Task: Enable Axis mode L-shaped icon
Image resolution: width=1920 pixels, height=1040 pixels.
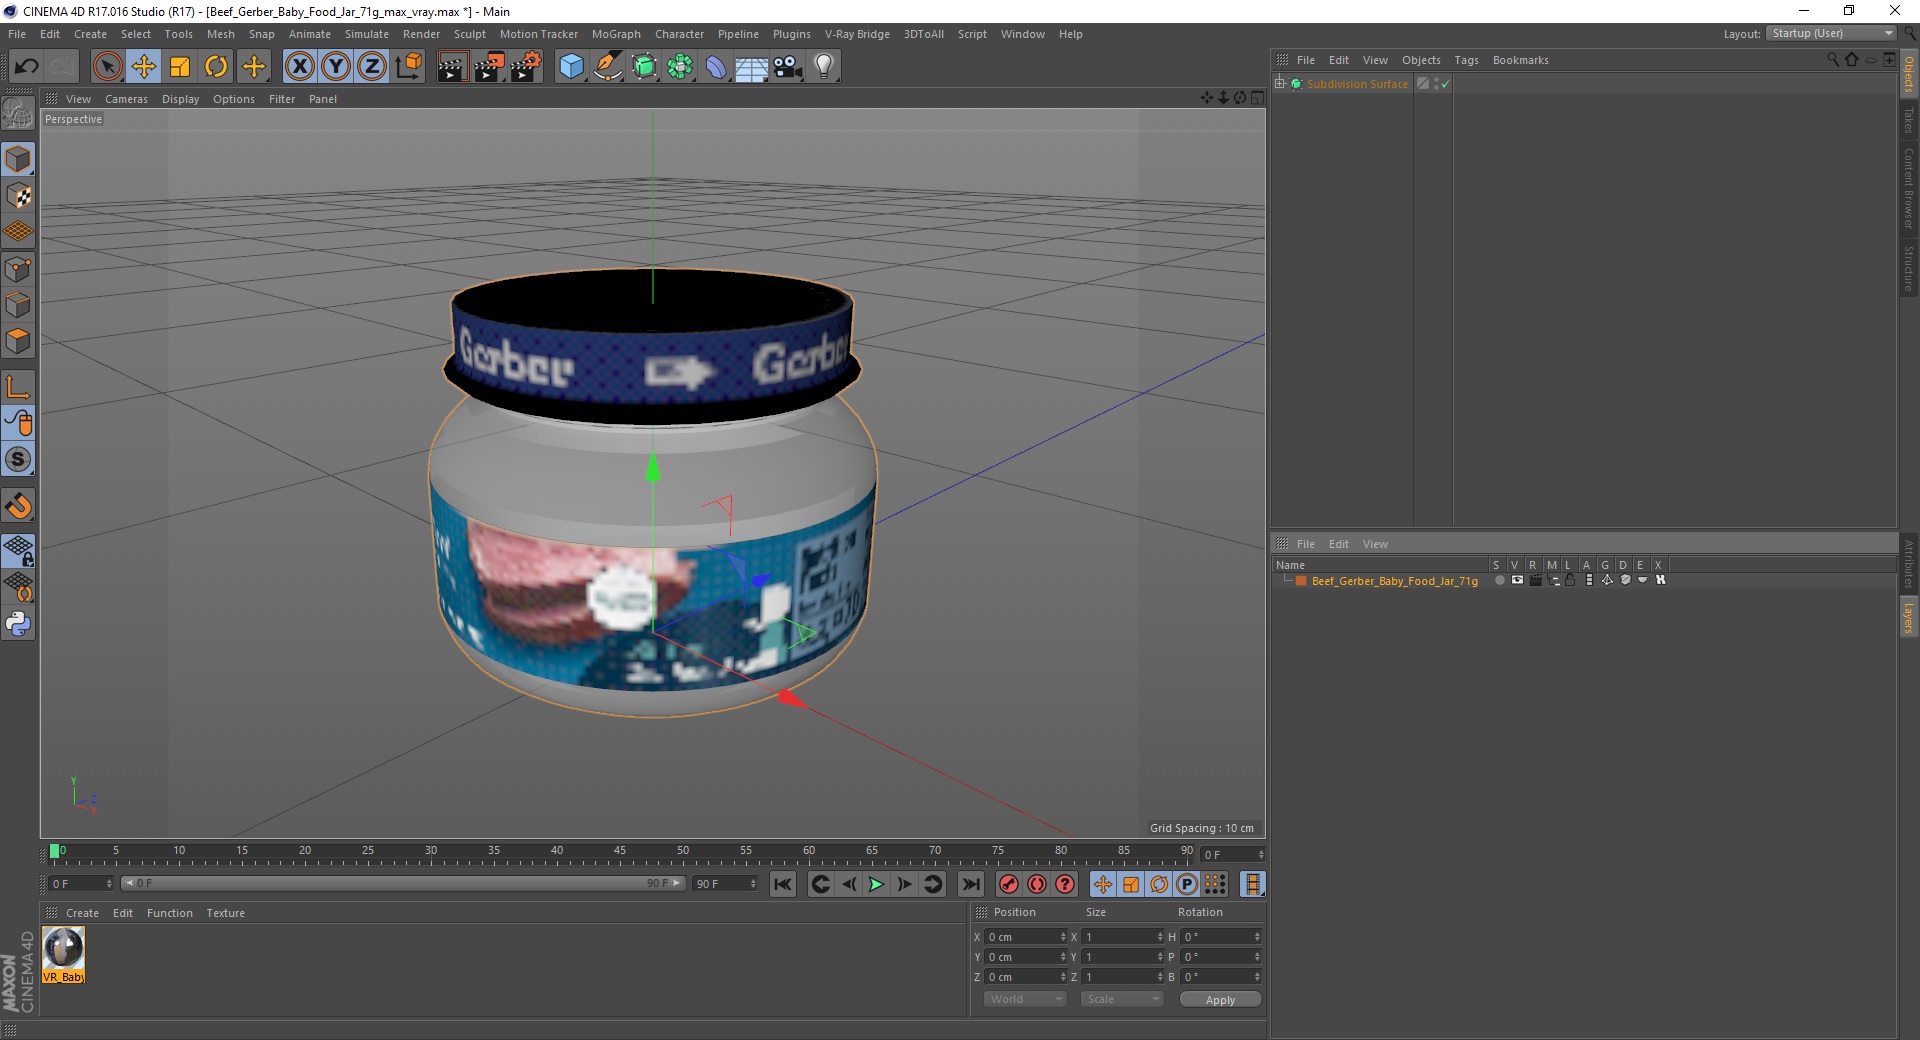Action: coord(18,387)
